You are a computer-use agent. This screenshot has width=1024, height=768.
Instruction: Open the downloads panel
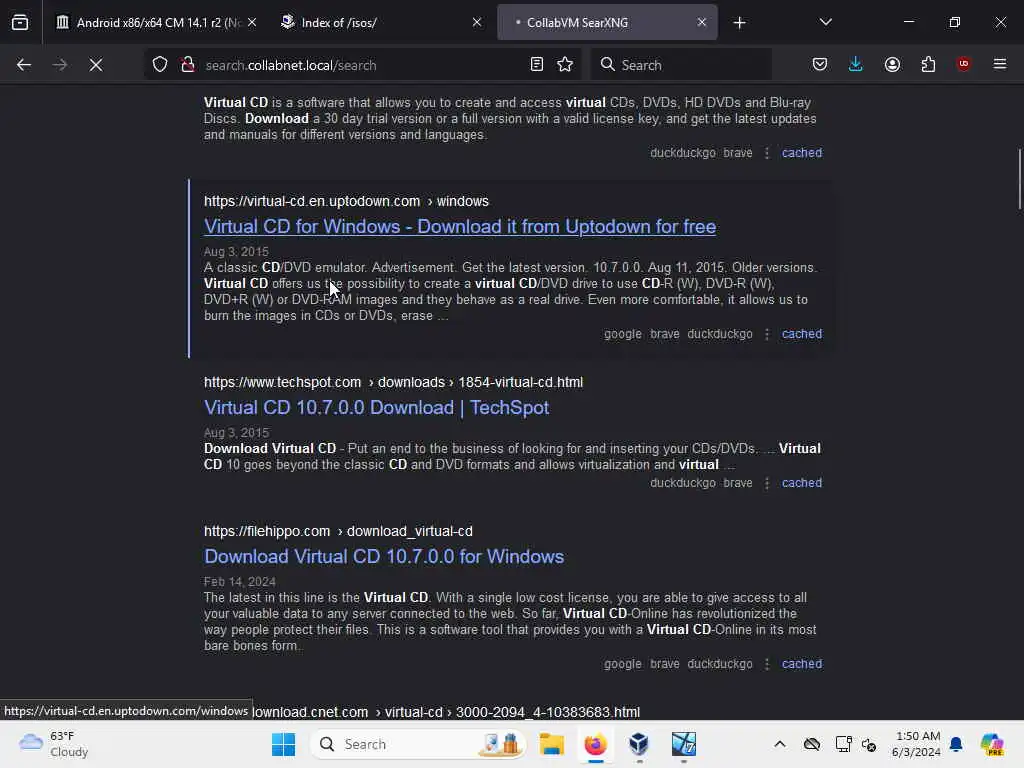(856, 65)
